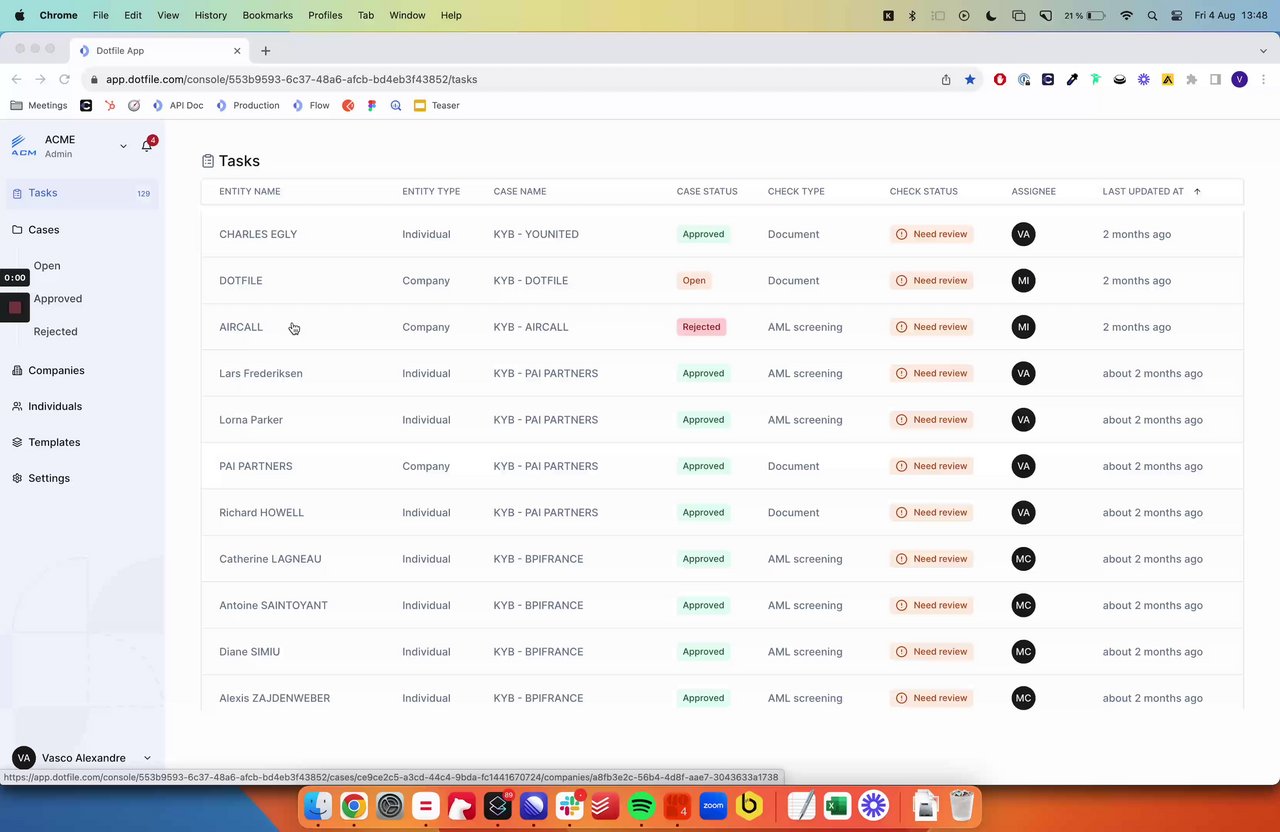Screen dimensions: 1280x832
Task: Click the share page icon in address bar
Action: [x=946, y=79]
